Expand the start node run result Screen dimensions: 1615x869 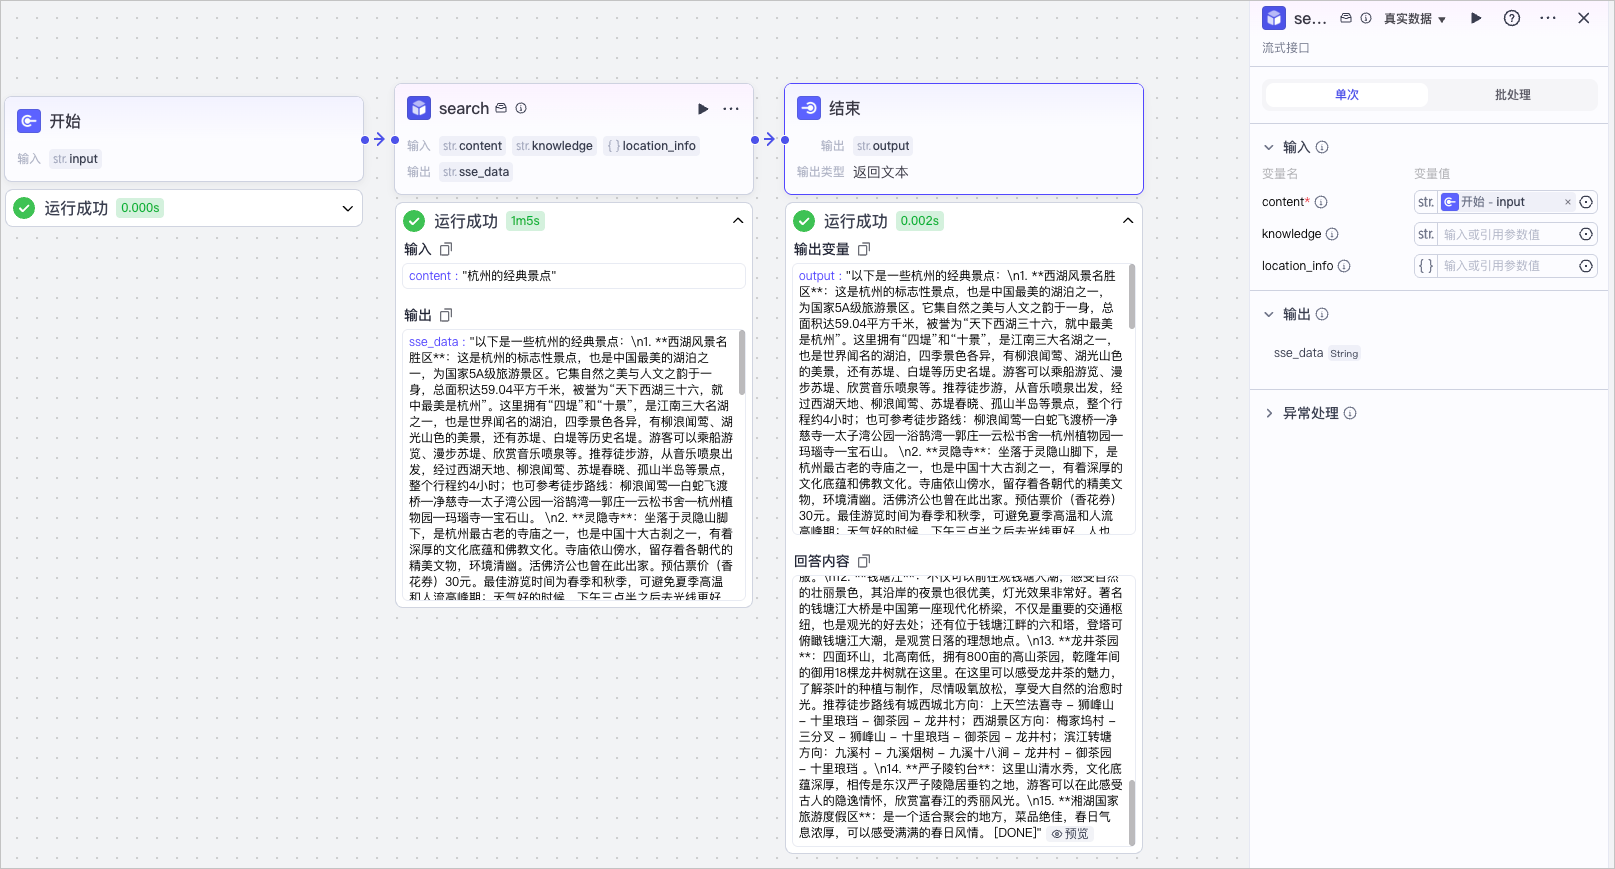[x=348, y=208]
